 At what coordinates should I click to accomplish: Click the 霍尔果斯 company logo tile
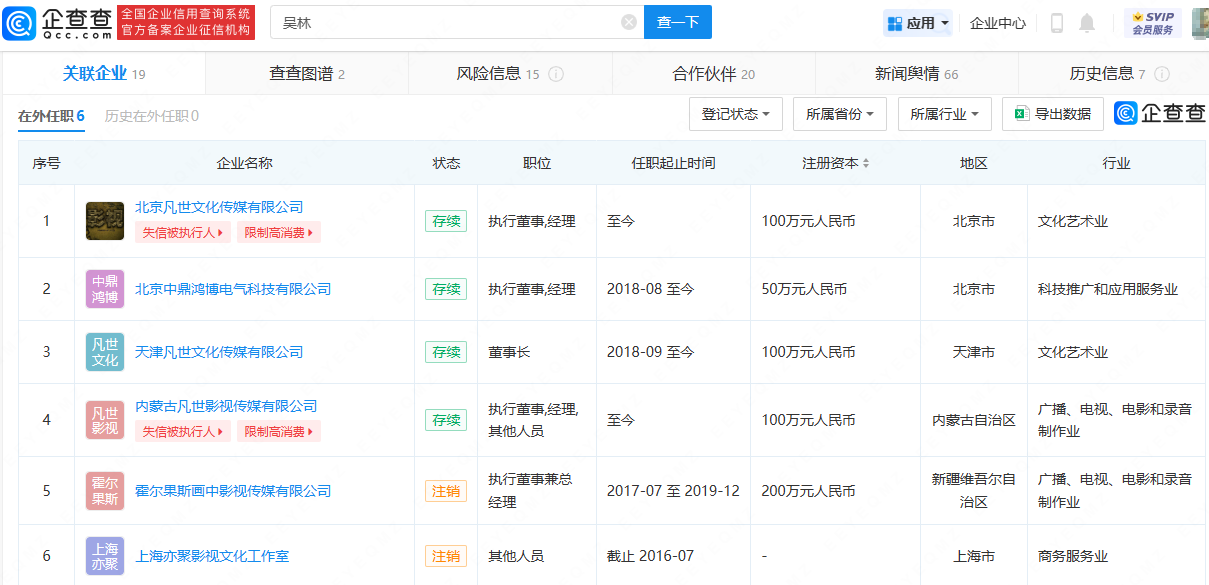tap(105, 491)
